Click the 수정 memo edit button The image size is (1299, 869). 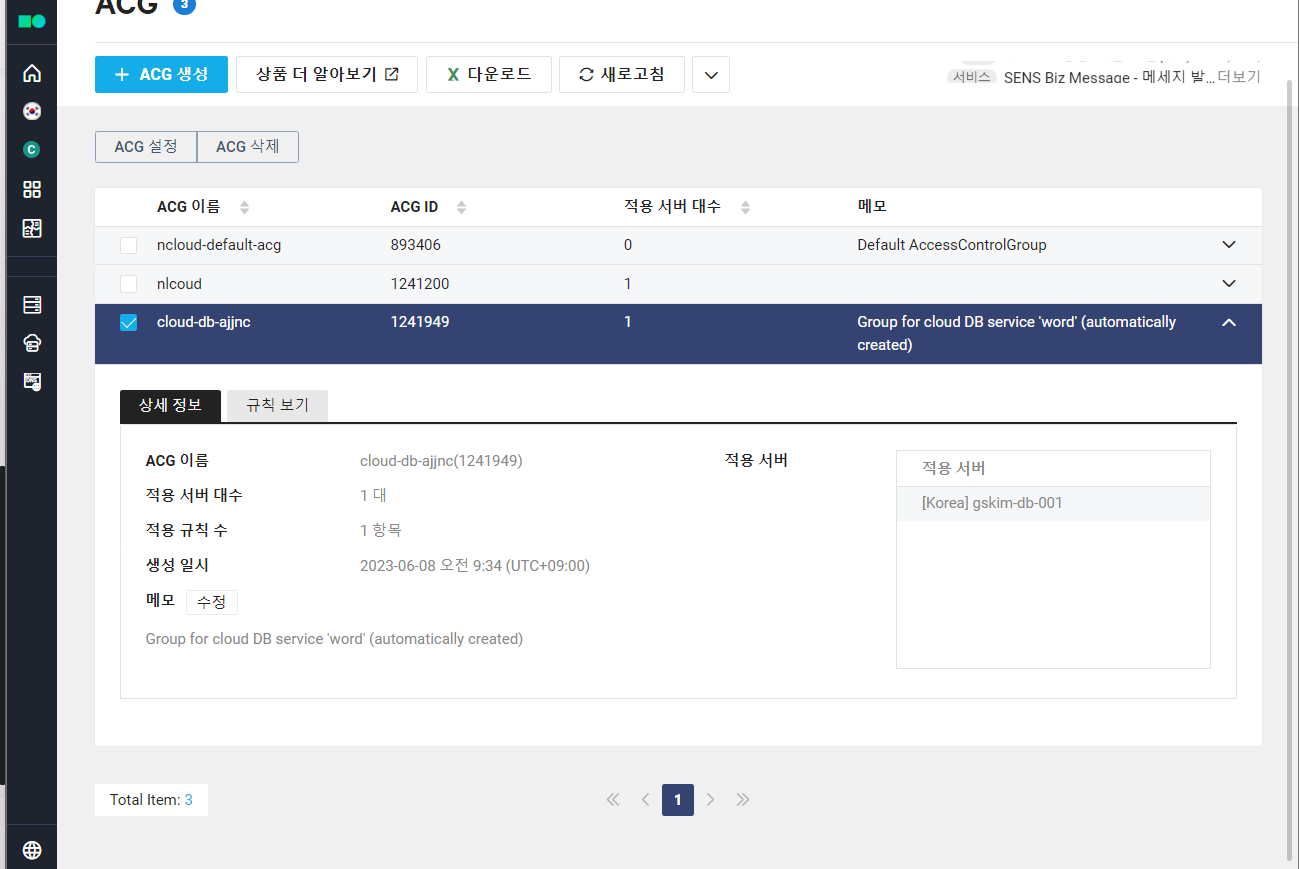212,602
